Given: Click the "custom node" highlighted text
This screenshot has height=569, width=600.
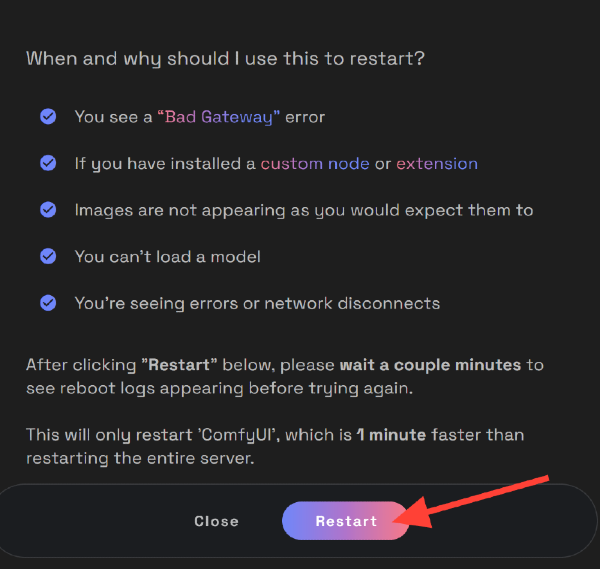Looking at the screenshot, I should tap(315, 164).
